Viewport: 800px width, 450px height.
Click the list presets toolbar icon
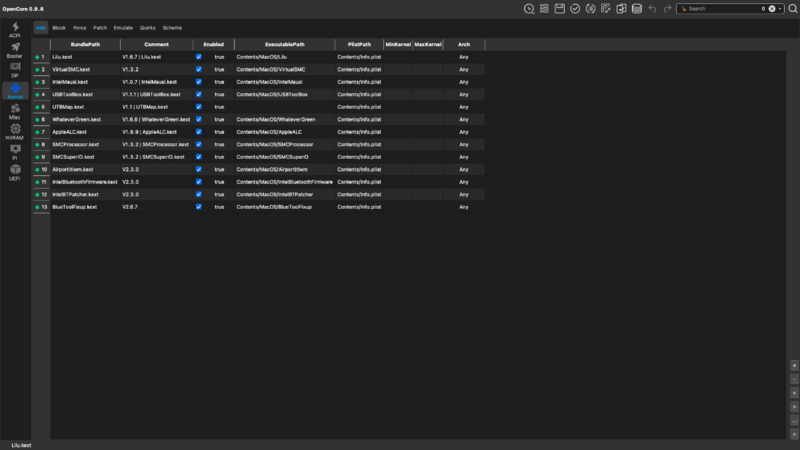544,9
